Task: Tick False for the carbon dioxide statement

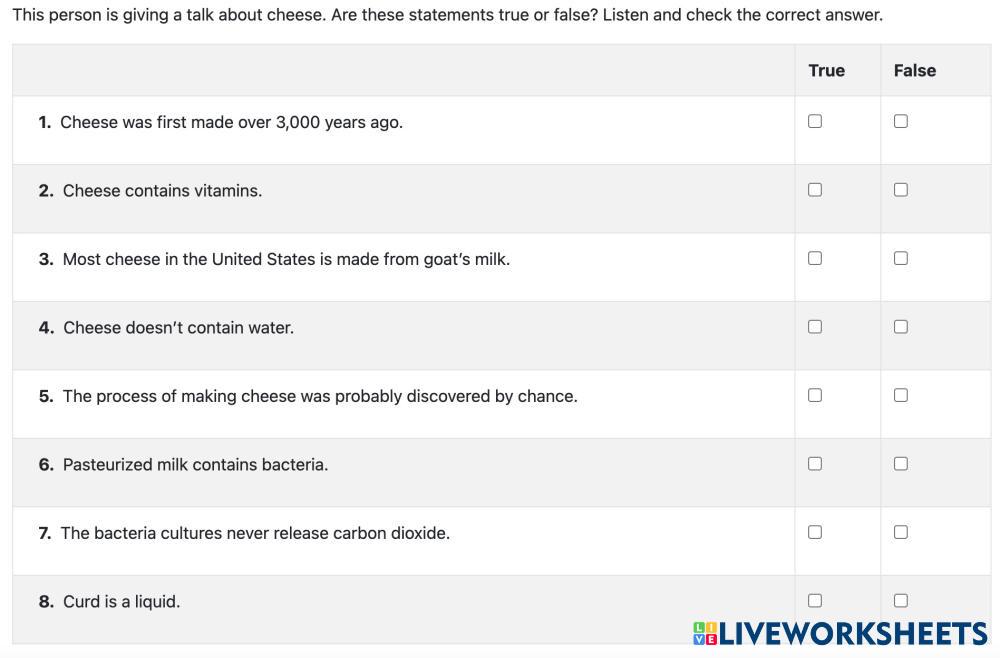Action: tap(901, 532)
